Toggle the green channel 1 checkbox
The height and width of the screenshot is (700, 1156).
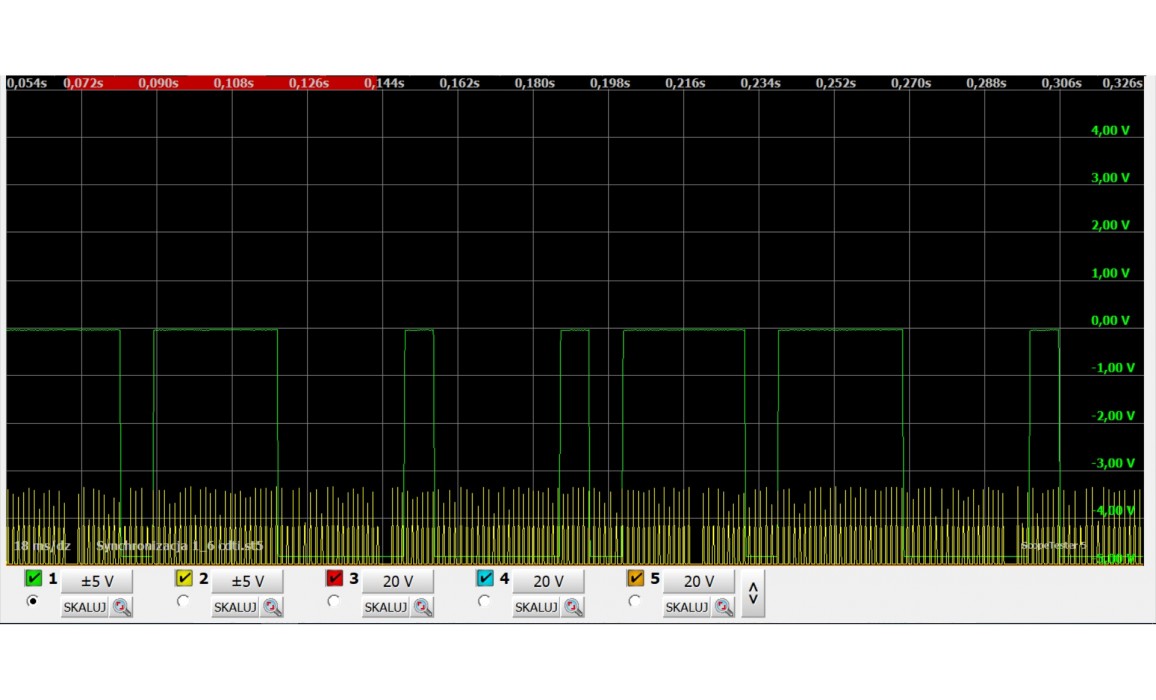(34, 579)
